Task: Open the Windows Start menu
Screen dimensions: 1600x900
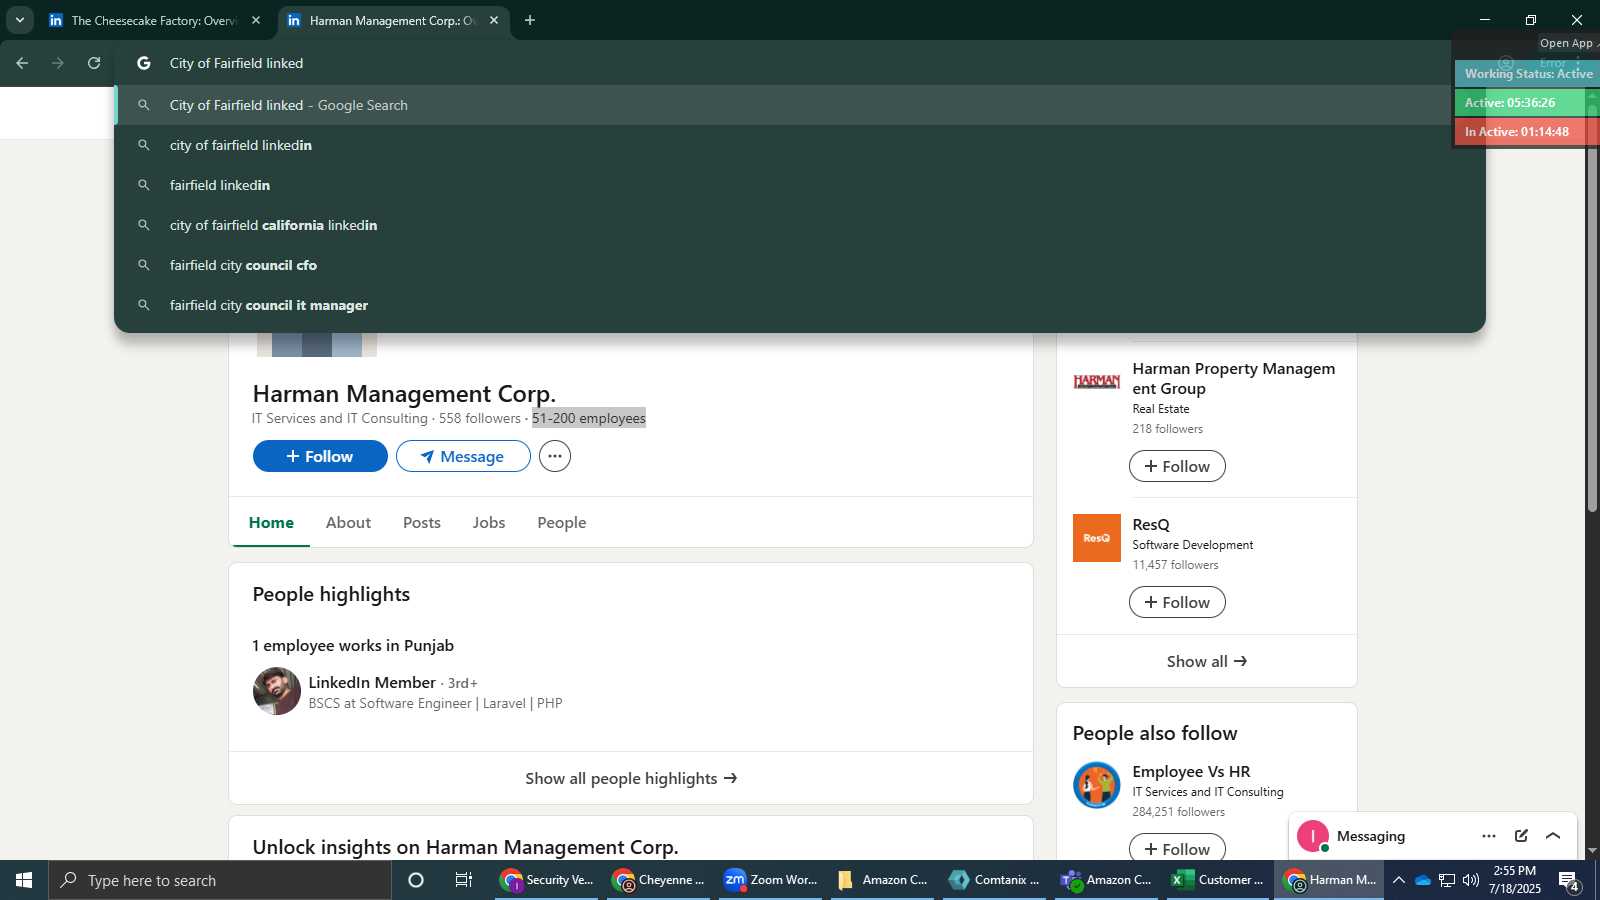Action: tap(24, 880)
